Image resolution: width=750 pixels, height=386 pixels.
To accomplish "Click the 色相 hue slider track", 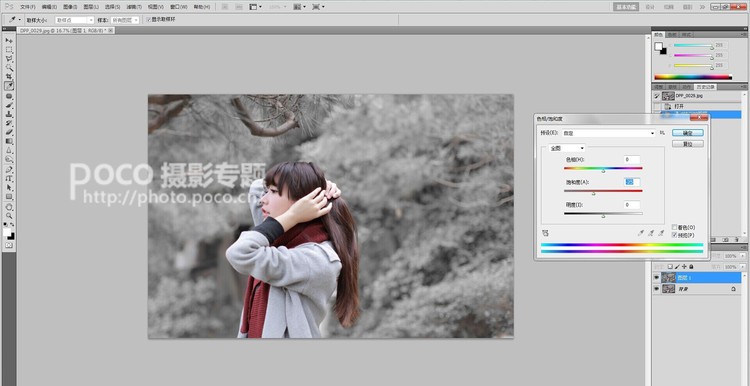I will coord(603,168).
